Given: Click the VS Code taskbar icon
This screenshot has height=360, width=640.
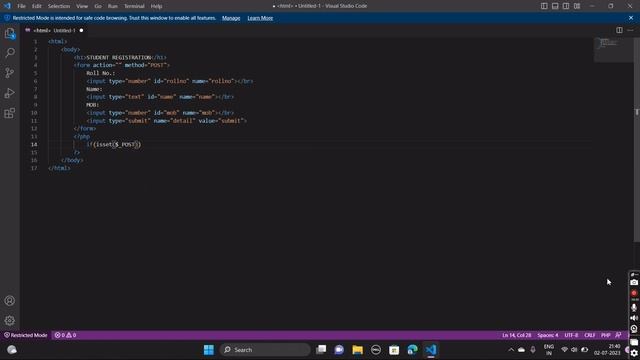Looking at the screenshot, I should point(431,350).
